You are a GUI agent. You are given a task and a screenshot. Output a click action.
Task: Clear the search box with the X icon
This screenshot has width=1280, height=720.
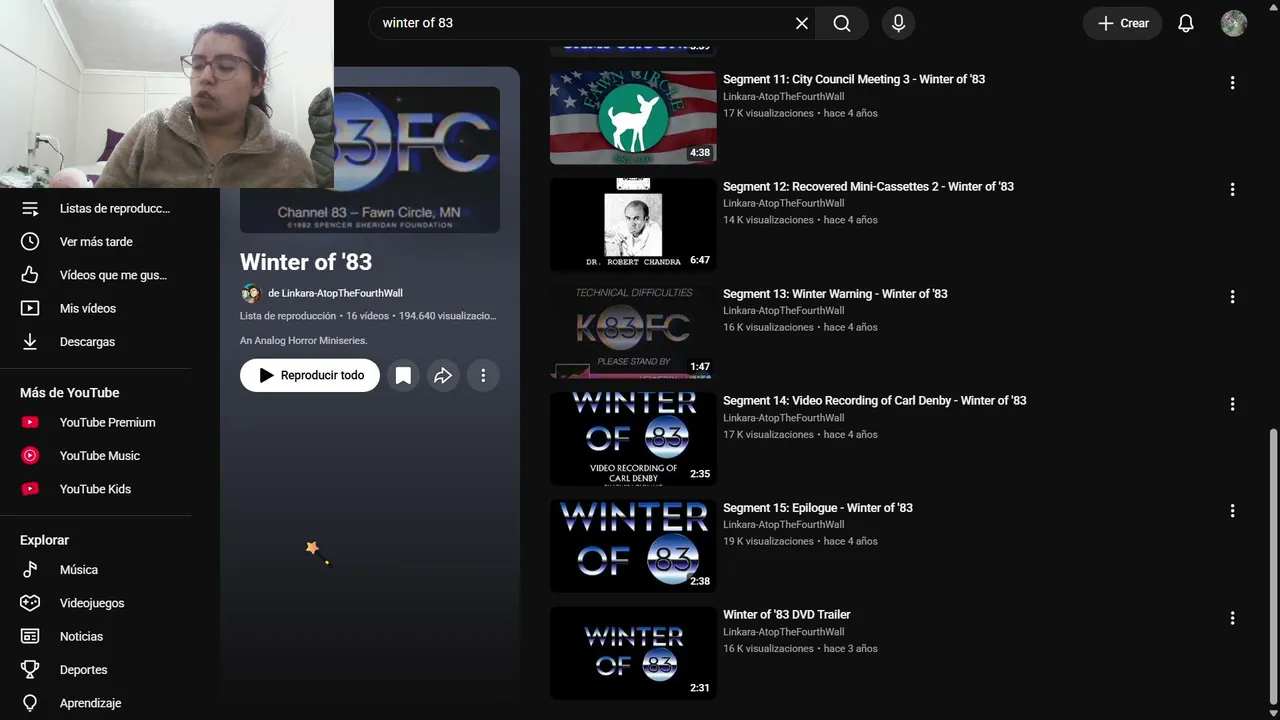coord(802,23)
